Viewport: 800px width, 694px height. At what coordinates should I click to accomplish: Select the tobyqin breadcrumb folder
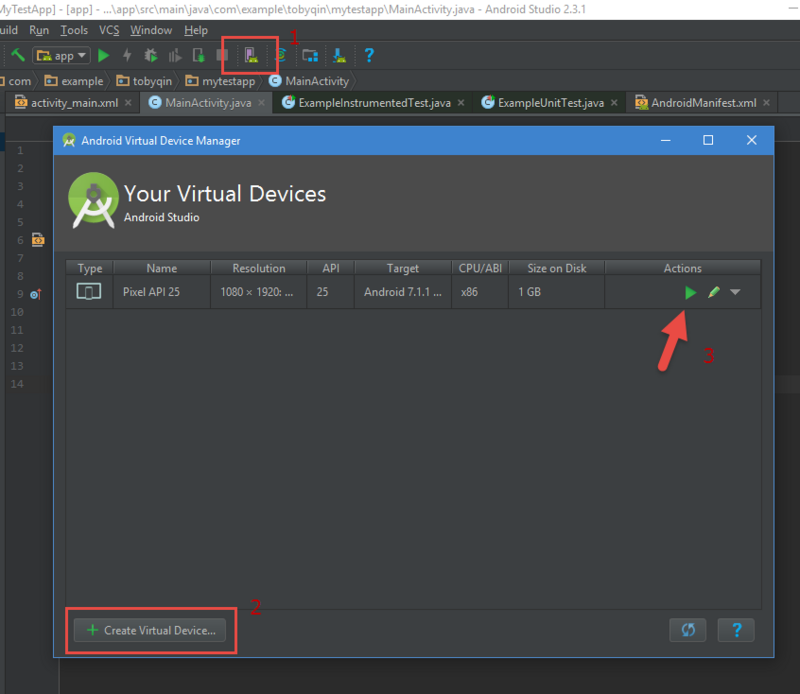pos(144,81)
